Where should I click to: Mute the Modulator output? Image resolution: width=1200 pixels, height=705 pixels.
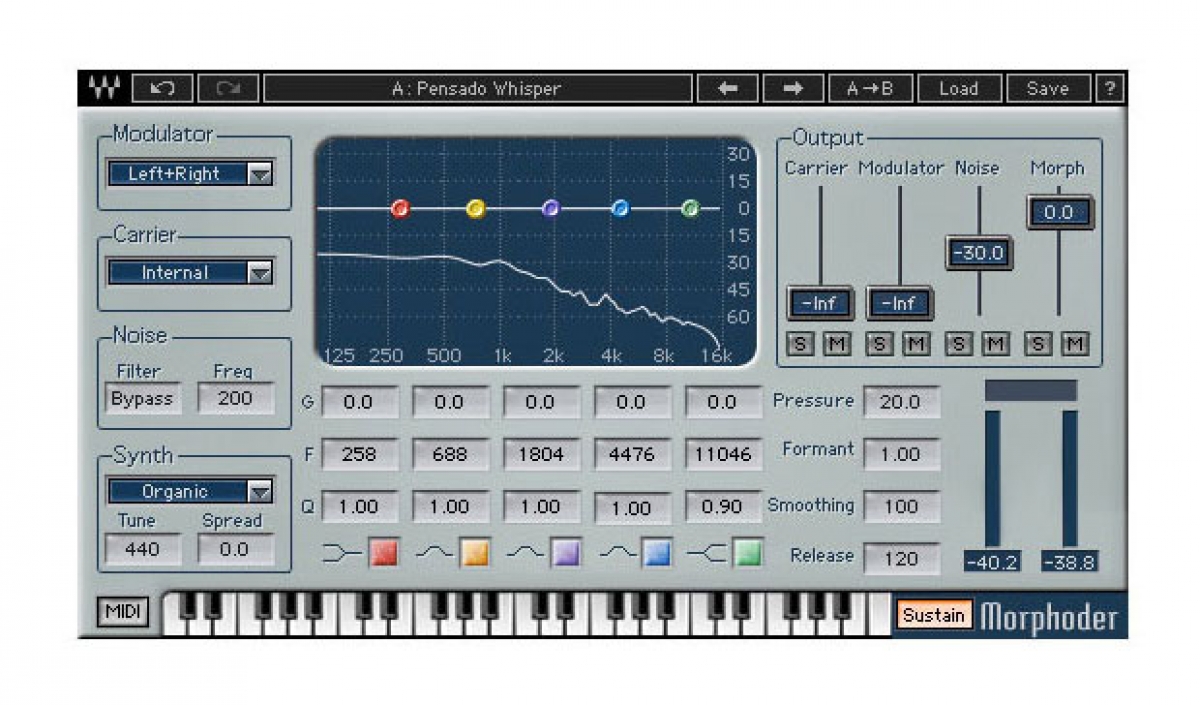915,344
